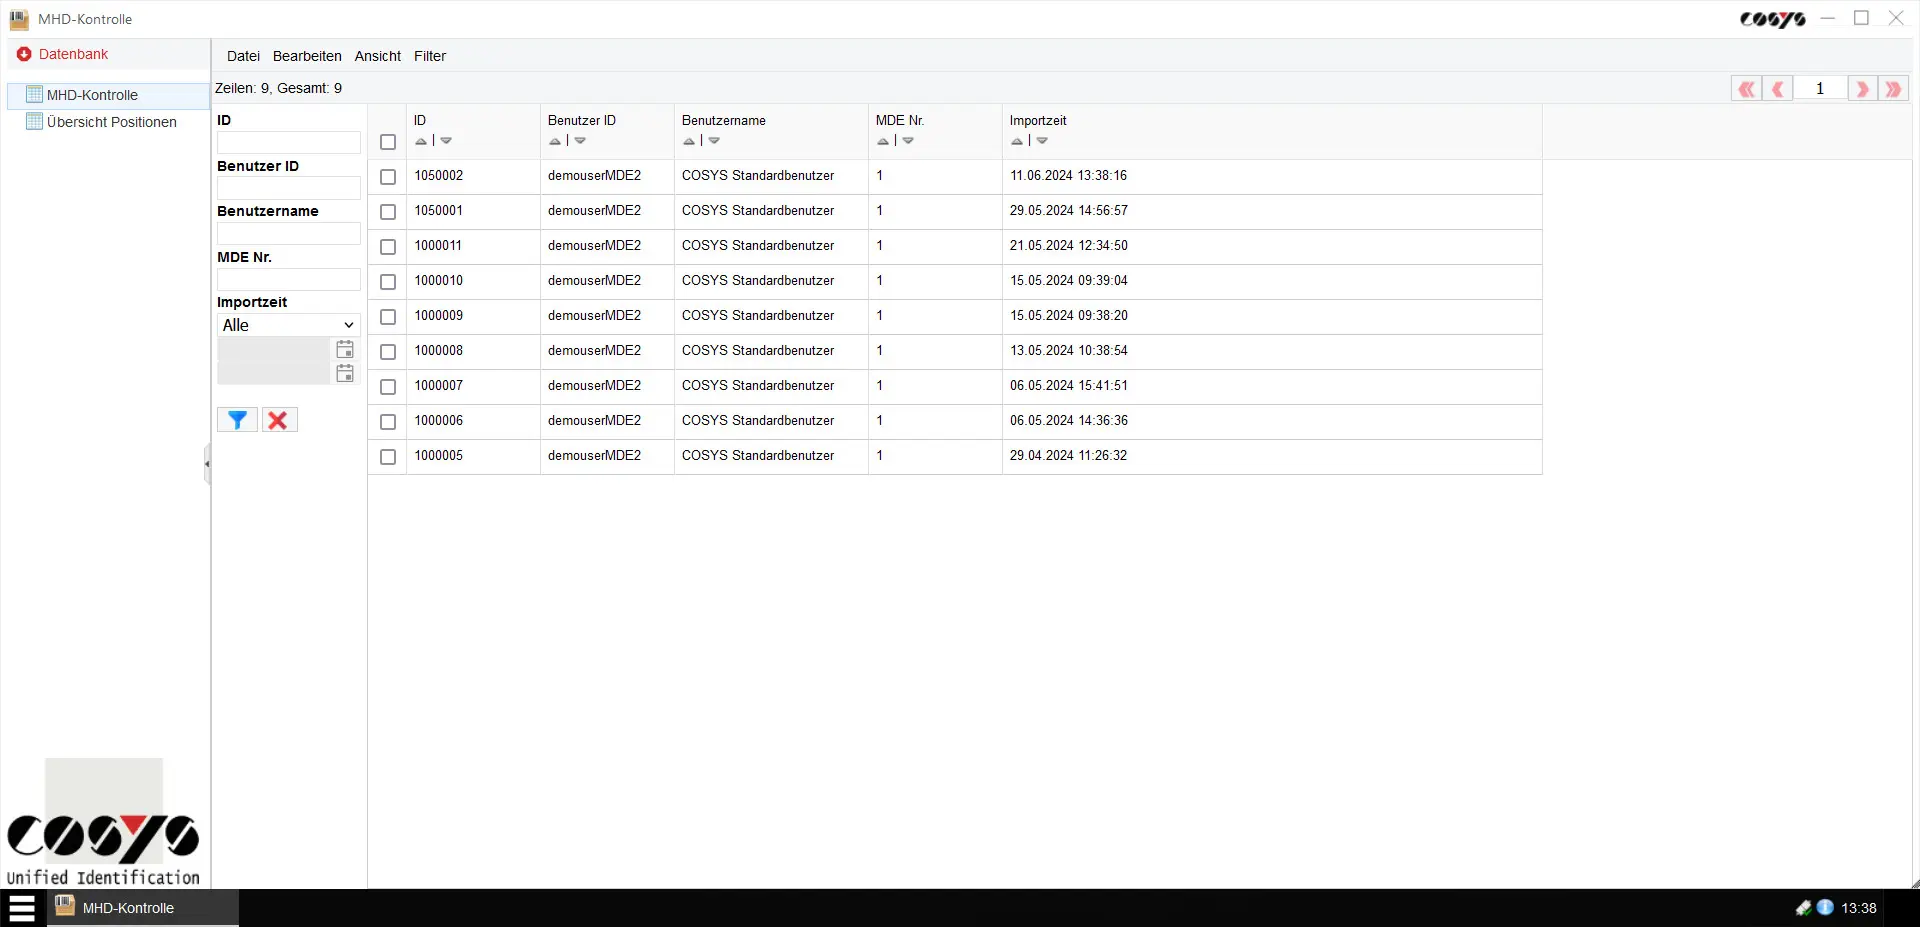Sort Importzeit column descending

click(x=1042, y=141)
